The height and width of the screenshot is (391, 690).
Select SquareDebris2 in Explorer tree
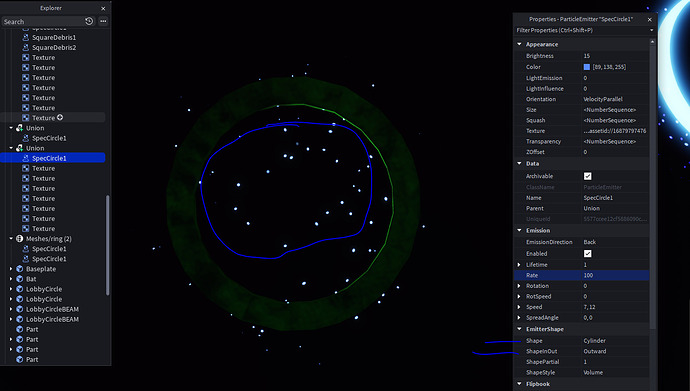(x=54, y=48)
